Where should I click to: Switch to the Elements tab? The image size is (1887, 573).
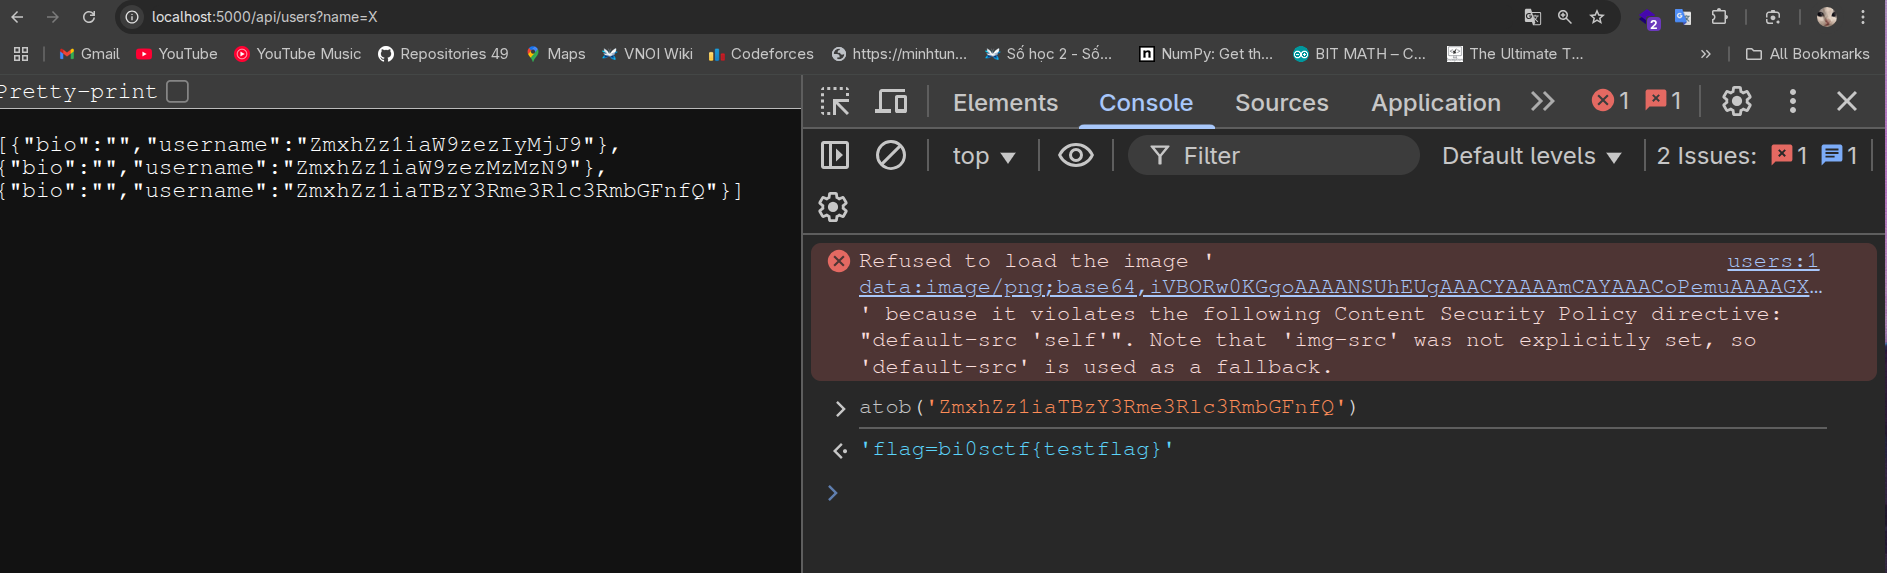point(1005,103)
